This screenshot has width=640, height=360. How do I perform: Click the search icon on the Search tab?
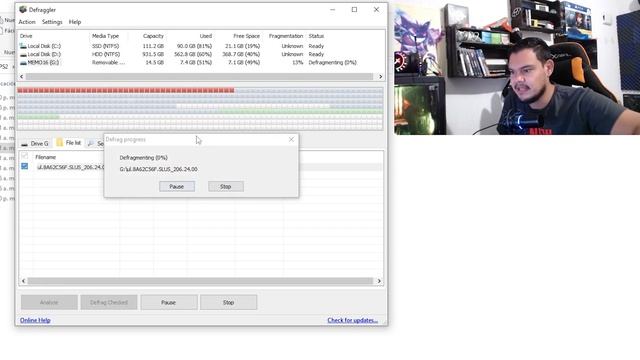[91, 143]
